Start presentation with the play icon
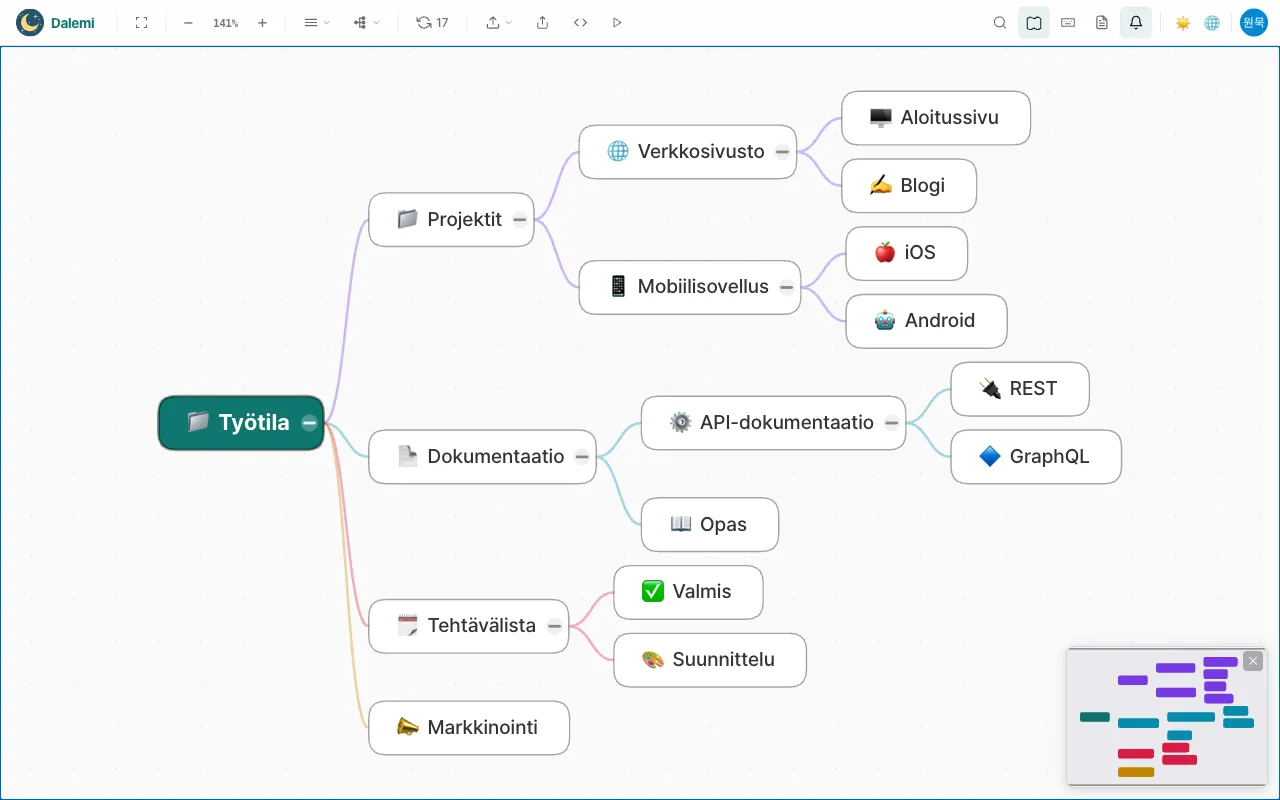Image resolution: width=1280 pixels, height=800 pixels. [x=617, y=22]
